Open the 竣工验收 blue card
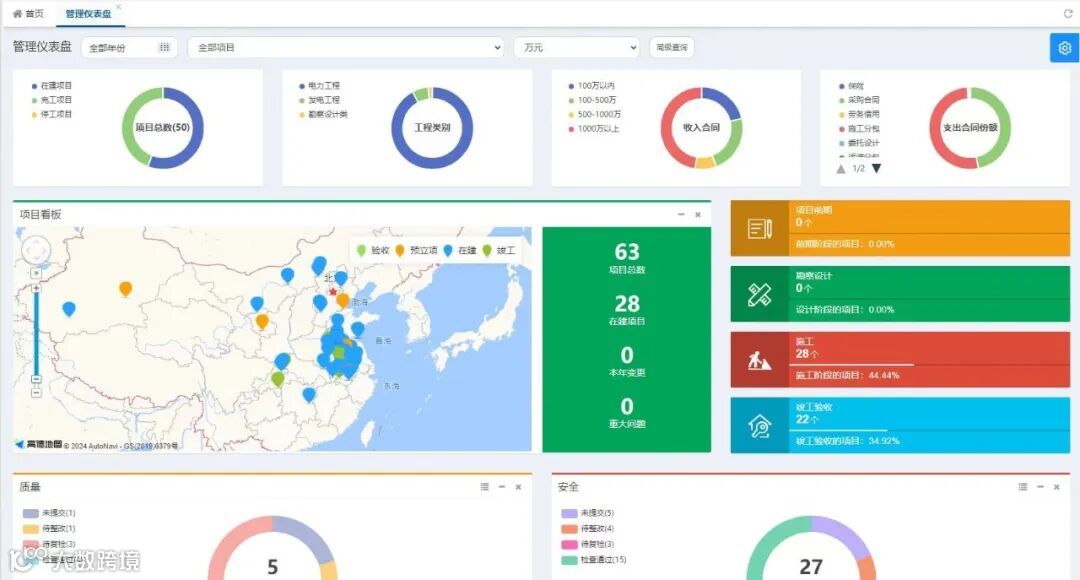Screen dimensions: 1080x580 click(x=900, y=425)
